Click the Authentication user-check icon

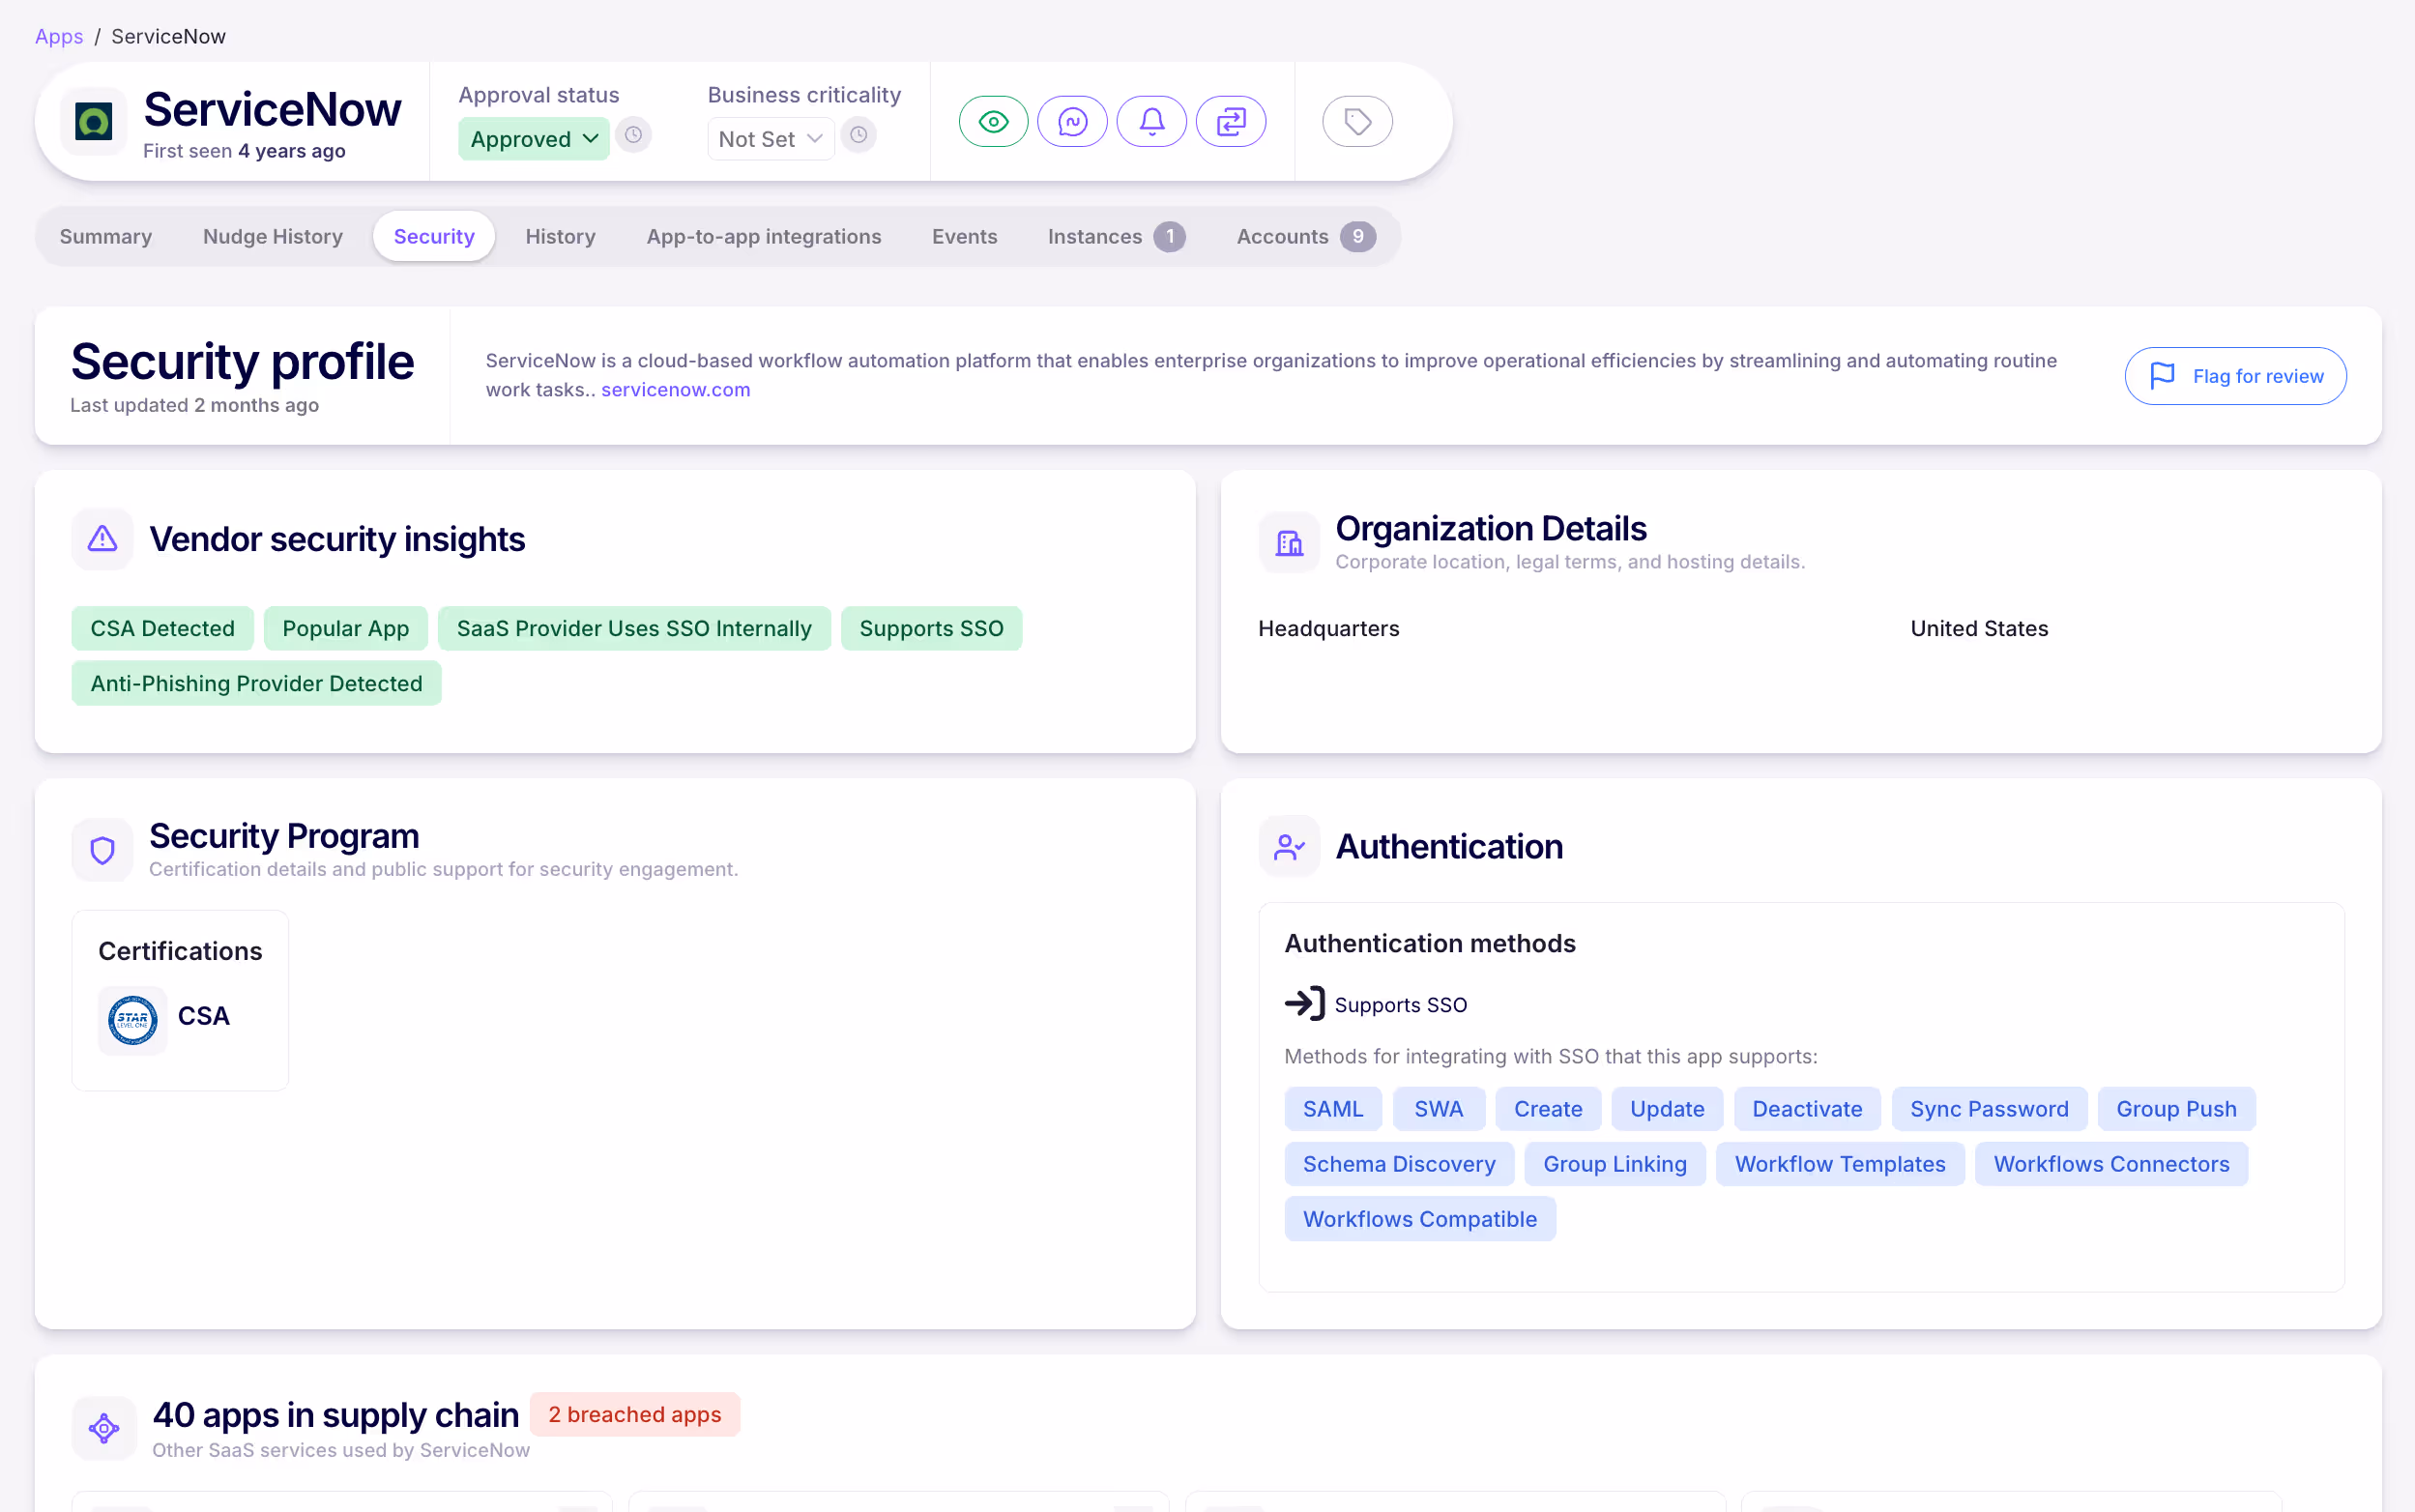[1289, 847]
